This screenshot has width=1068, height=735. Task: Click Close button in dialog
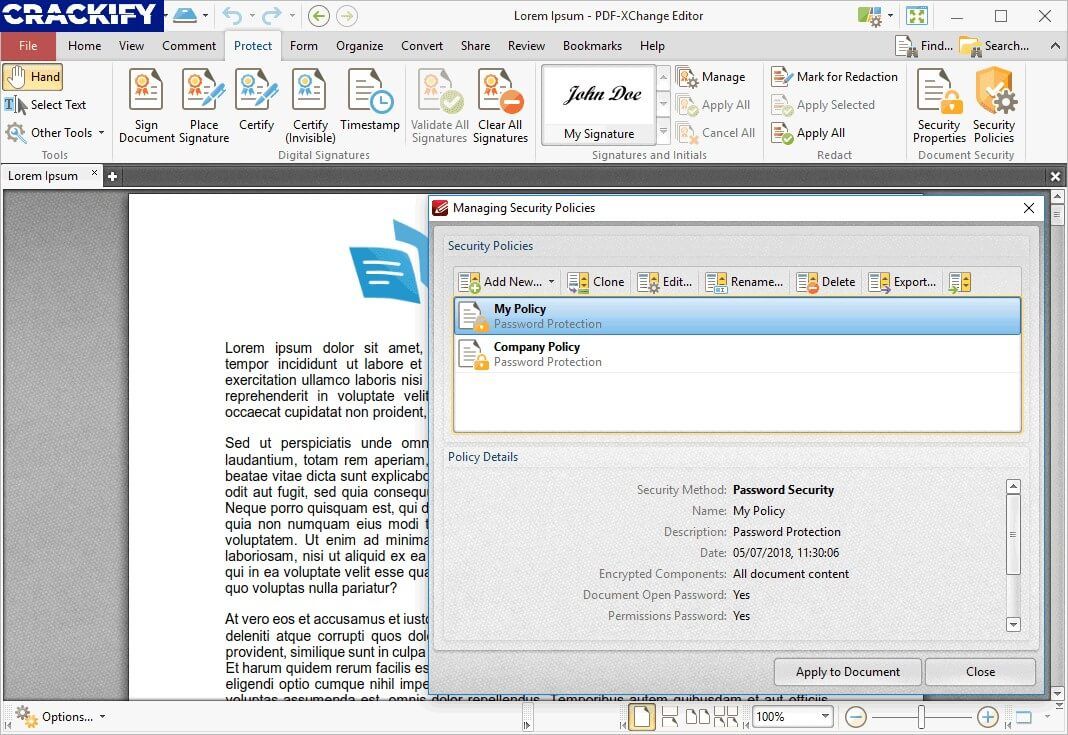[x=980, y=672]
